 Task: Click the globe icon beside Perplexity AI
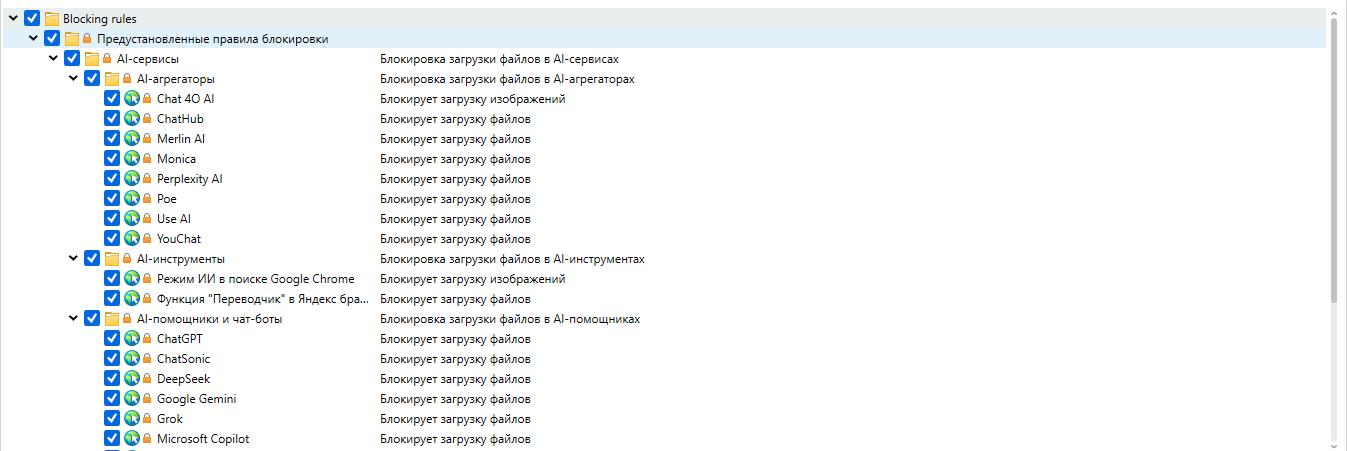(131, 179)
